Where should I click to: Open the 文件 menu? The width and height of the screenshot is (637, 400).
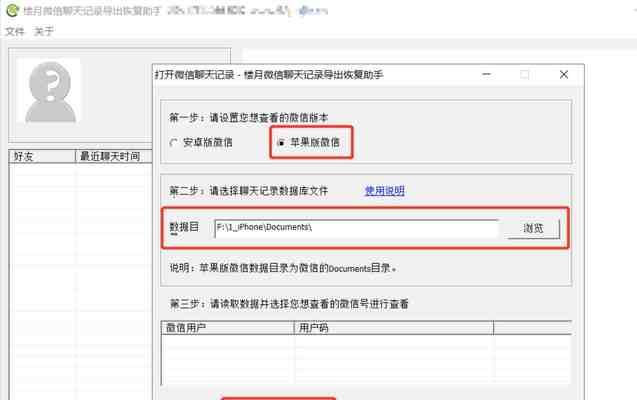tap(15, 31)
